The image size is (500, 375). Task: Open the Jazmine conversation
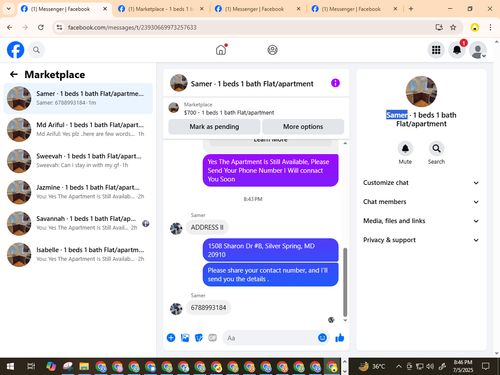[78, 192]
